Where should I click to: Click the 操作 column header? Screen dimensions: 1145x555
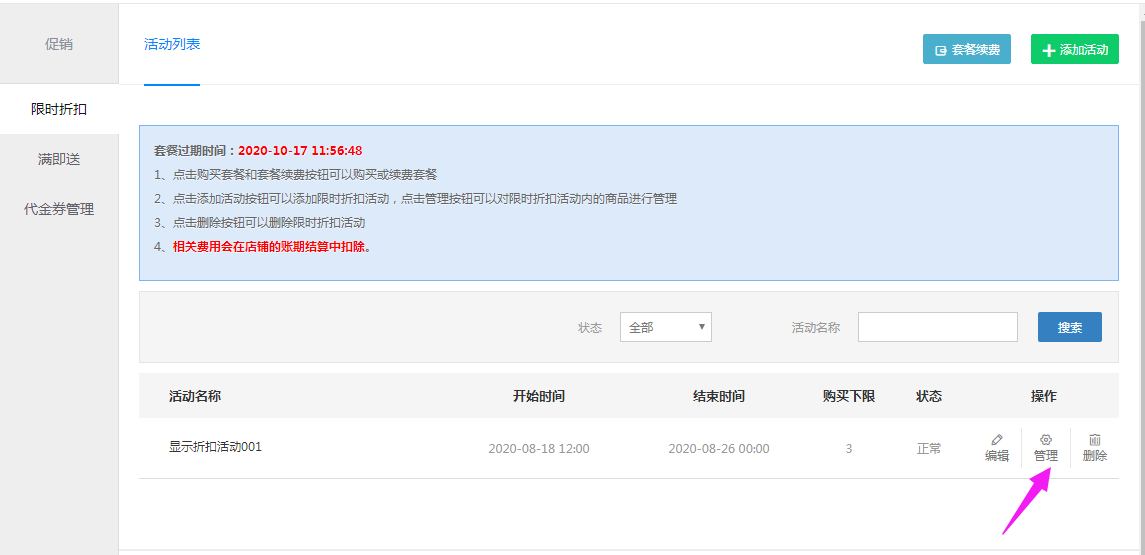pos(1043,397)
